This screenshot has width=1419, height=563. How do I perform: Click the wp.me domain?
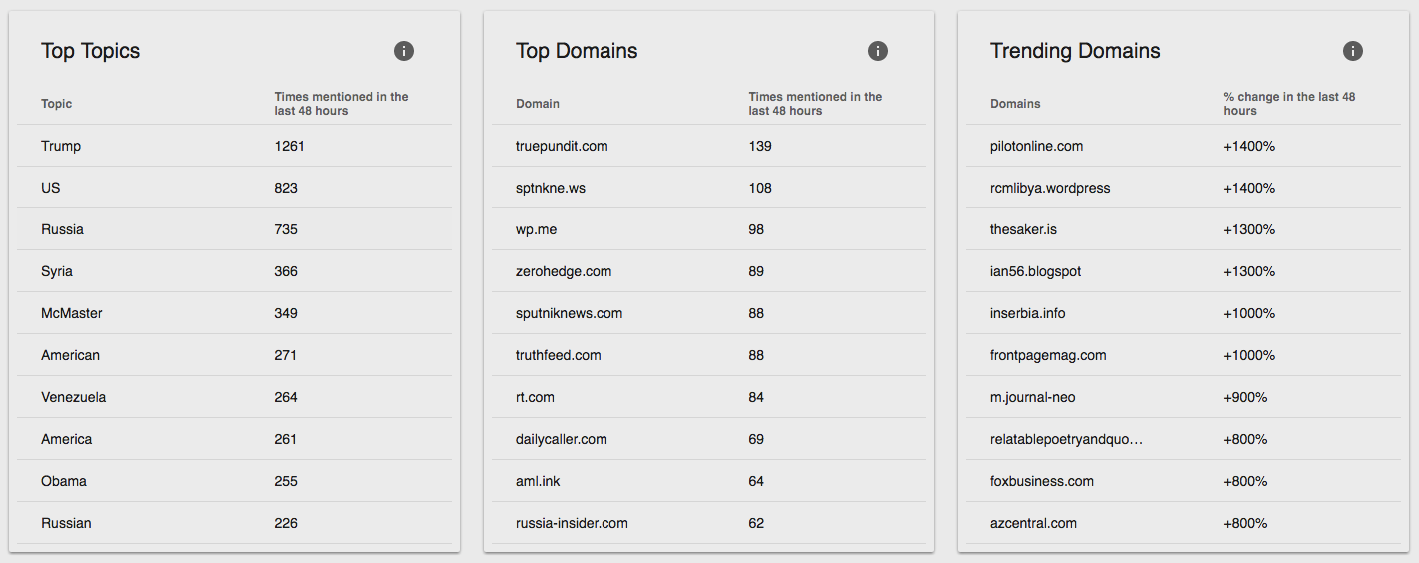[x=537, y=229]
